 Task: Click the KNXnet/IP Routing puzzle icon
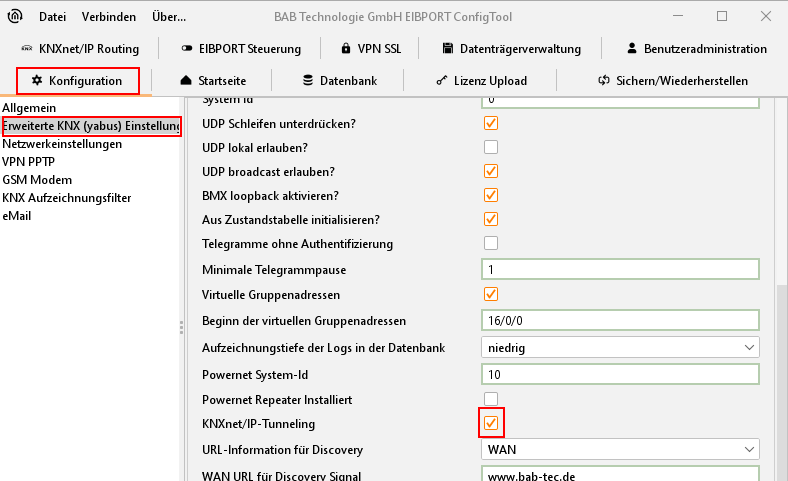[x=26, y=48]
